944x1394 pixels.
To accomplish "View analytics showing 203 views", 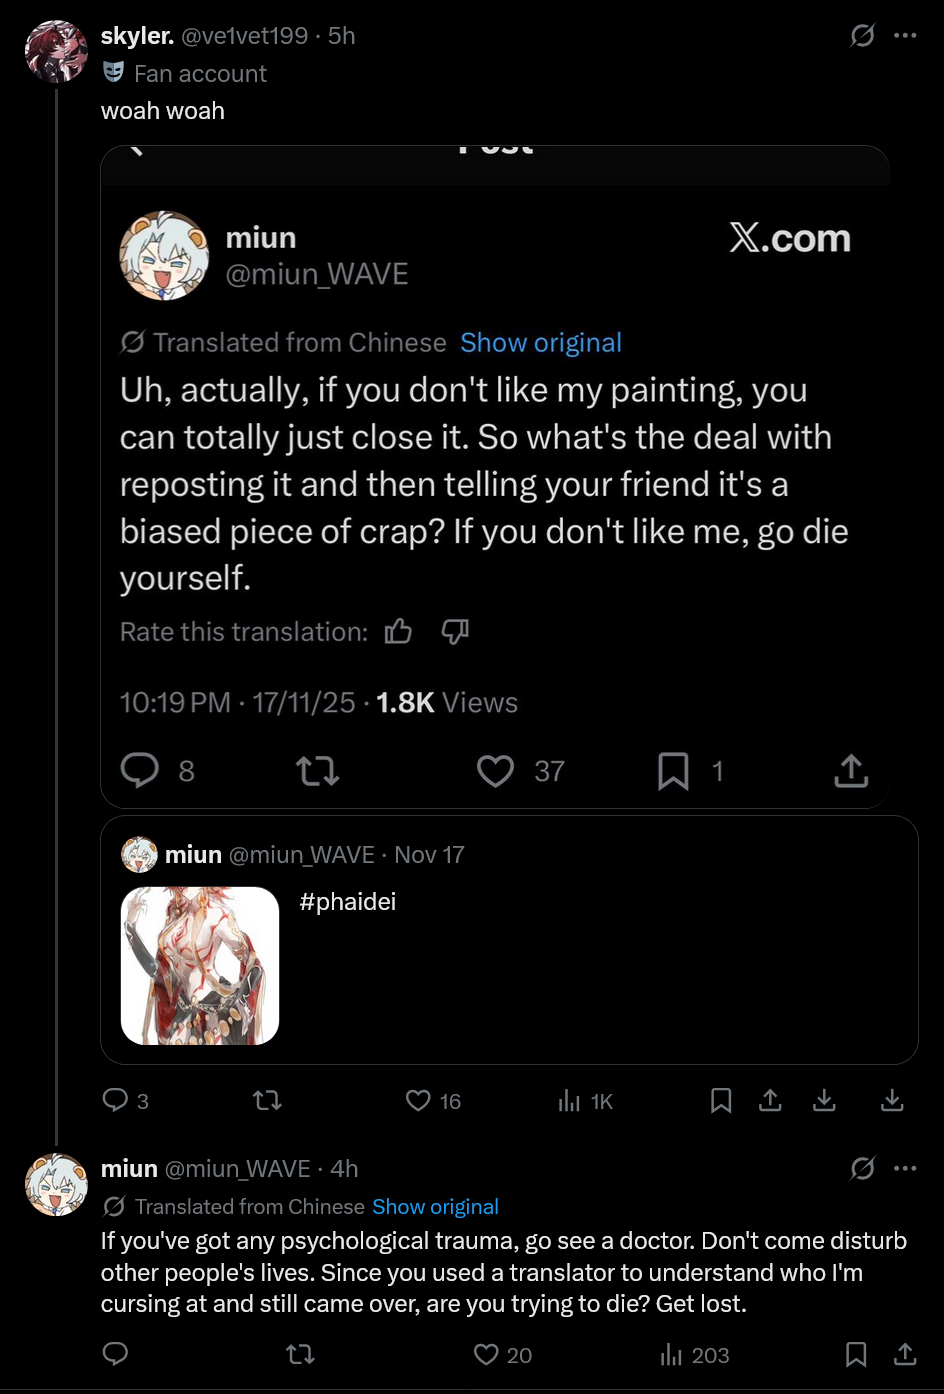I will (x=695, y=1355).
